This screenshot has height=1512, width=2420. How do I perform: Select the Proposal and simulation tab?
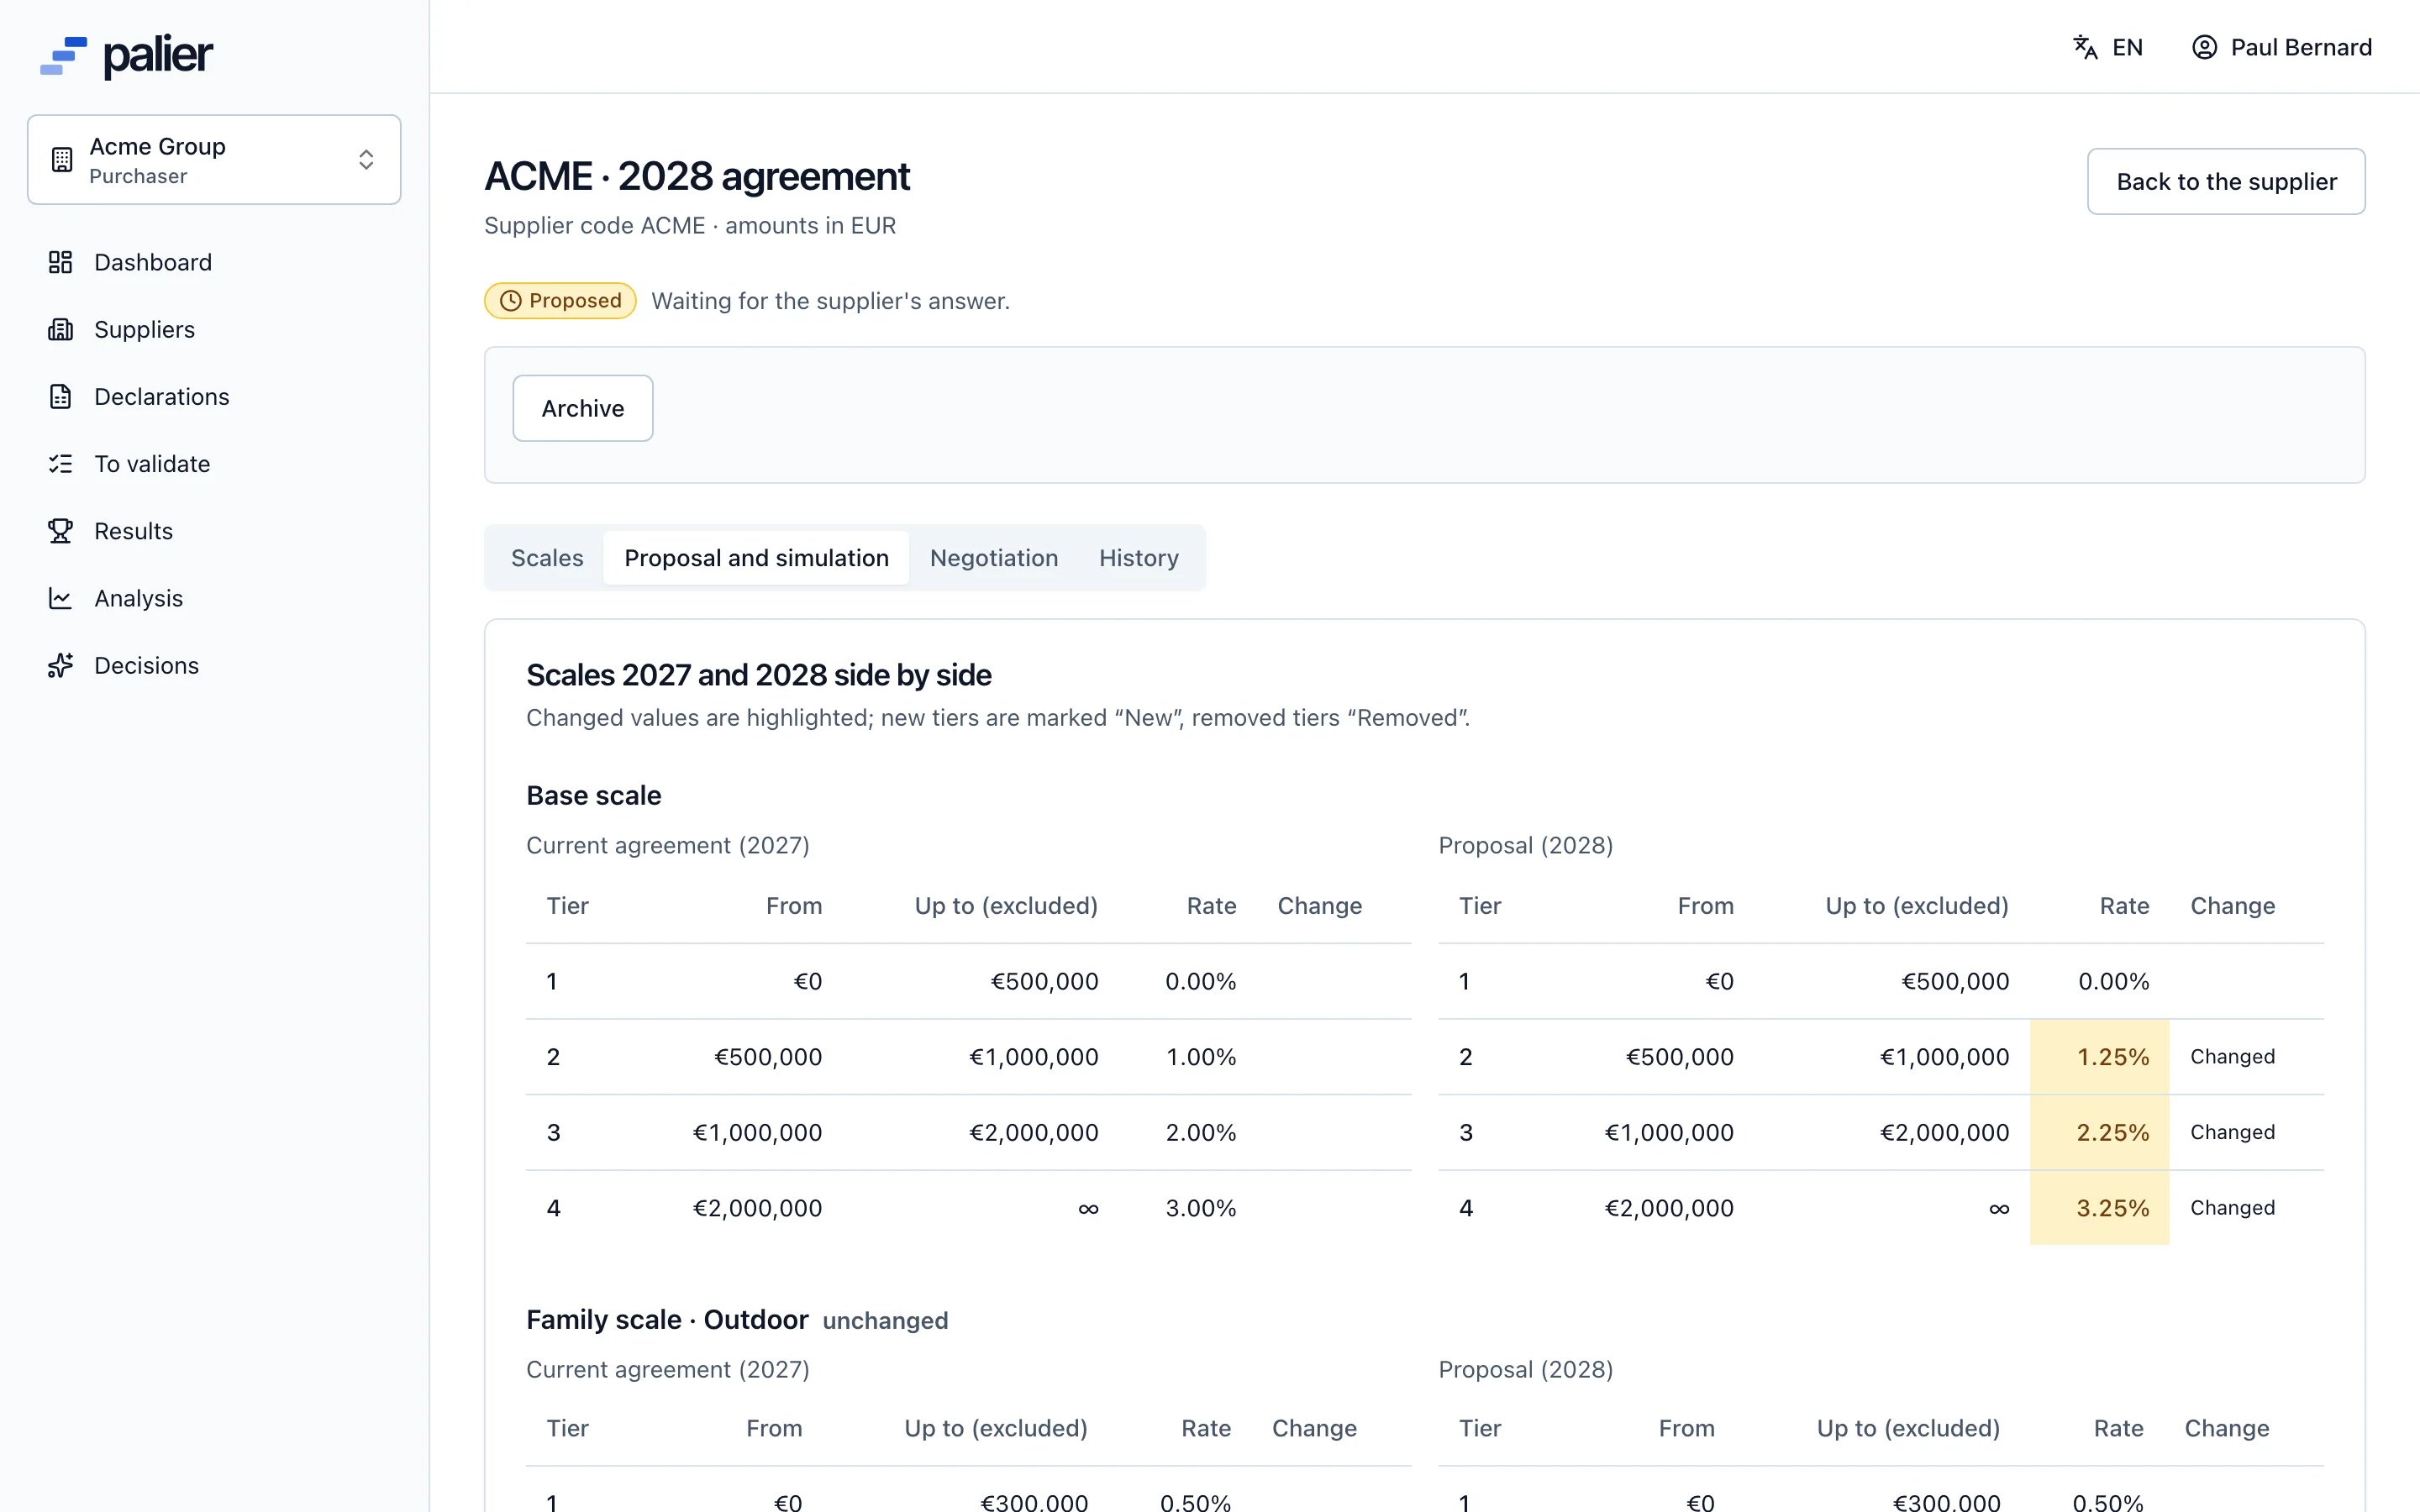tap(756, 558)
